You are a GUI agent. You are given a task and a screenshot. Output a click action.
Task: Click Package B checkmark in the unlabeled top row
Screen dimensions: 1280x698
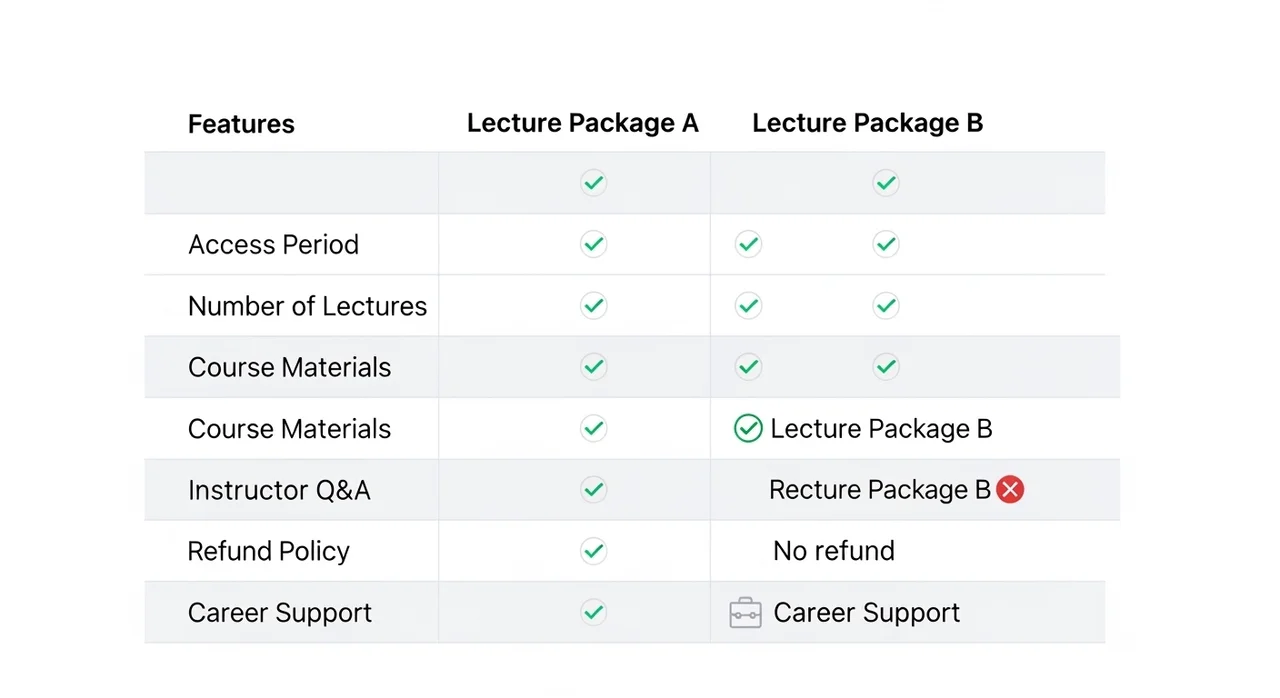pos(885,183)
